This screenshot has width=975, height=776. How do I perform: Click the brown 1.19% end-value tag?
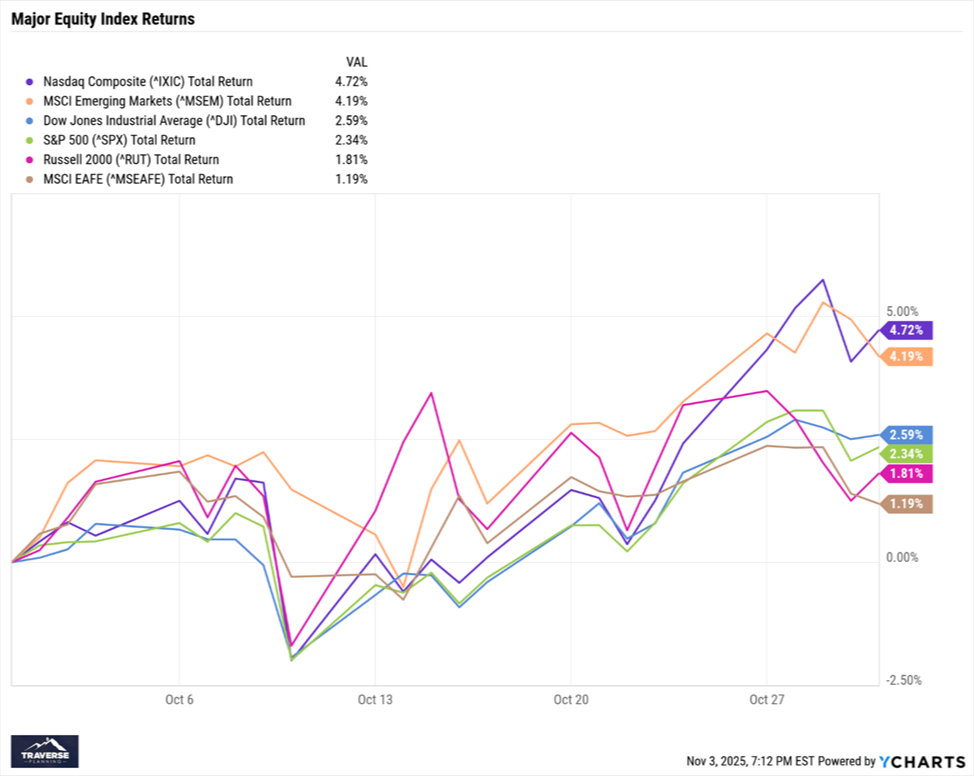point(909,504)
